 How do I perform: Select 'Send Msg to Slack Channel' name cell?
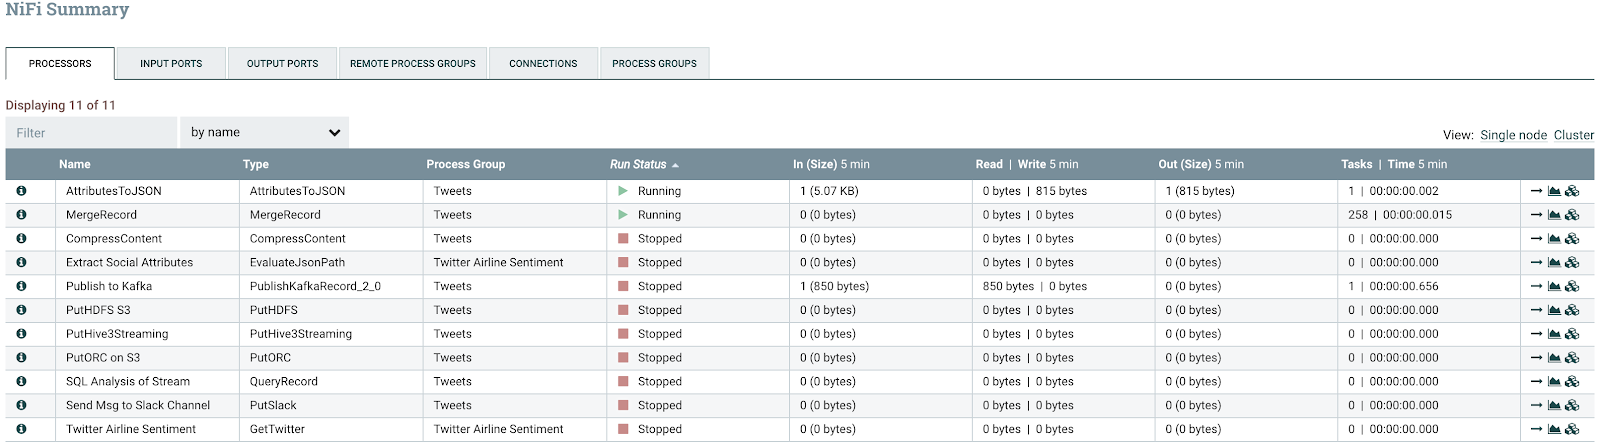(x=138, y=405)
